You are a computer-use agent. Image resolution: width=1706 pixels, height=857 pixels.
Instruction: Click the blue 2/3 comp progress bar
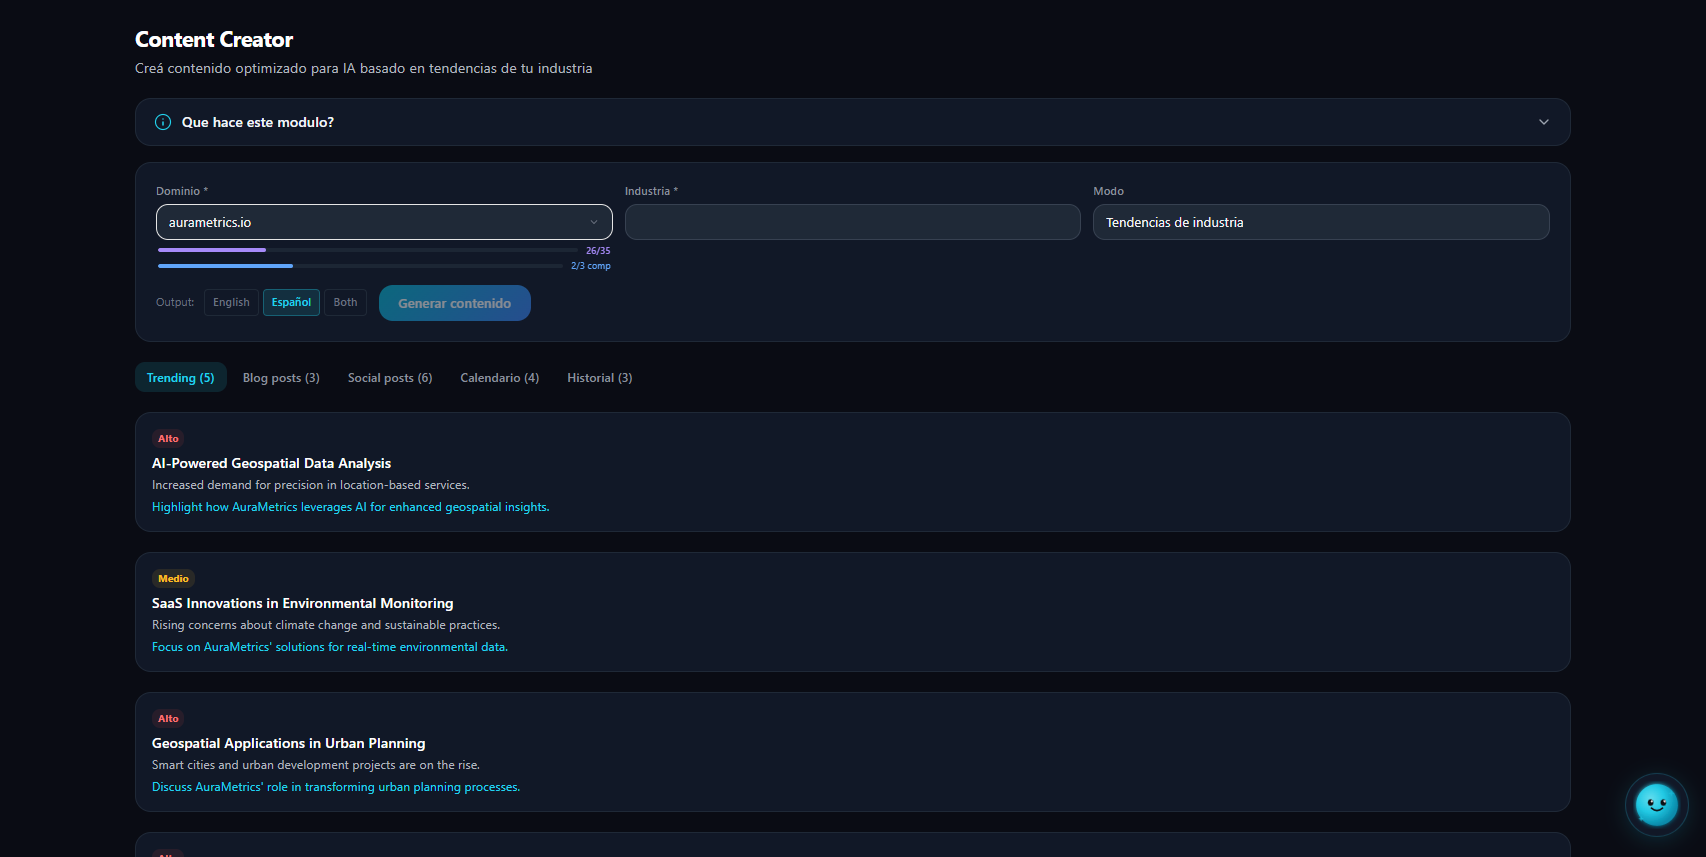[360, 266]
